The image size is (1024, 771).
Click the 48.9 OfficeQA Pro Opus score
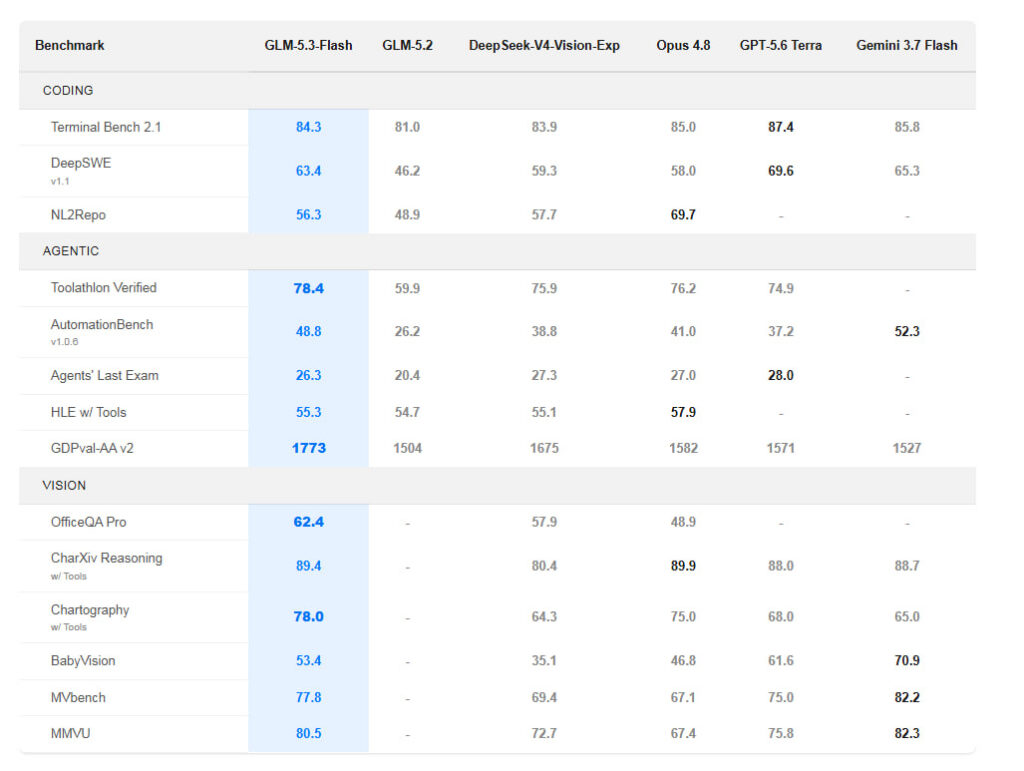683,522
